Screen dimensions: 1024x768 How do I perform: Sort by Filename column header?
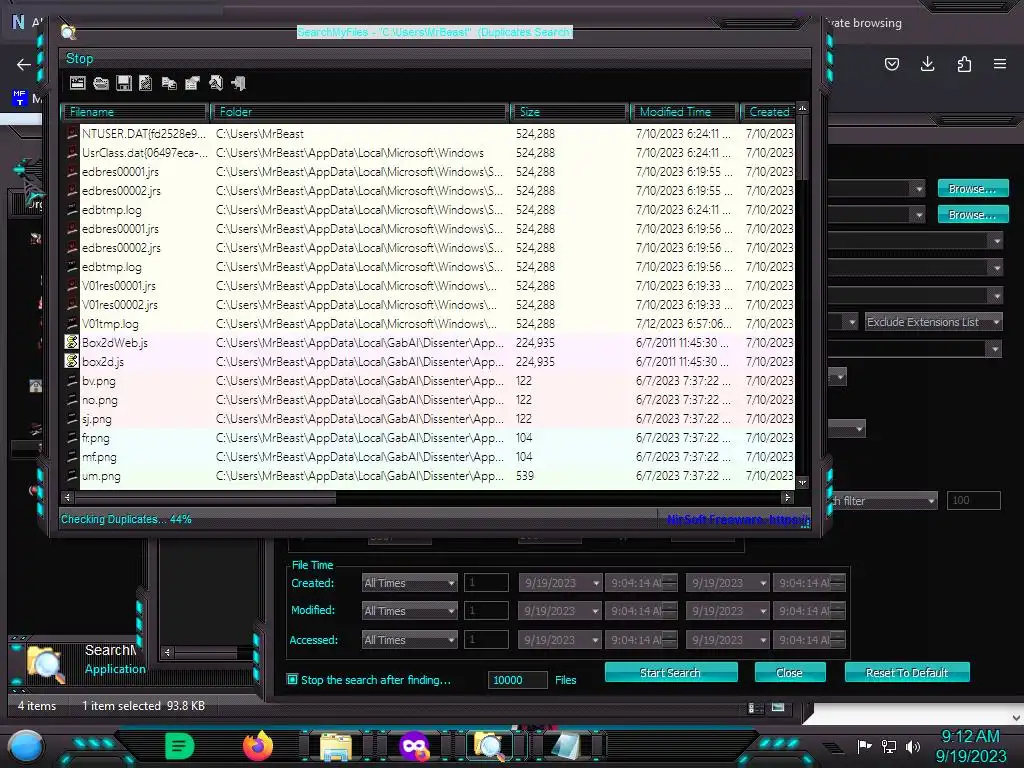point(135,112)
